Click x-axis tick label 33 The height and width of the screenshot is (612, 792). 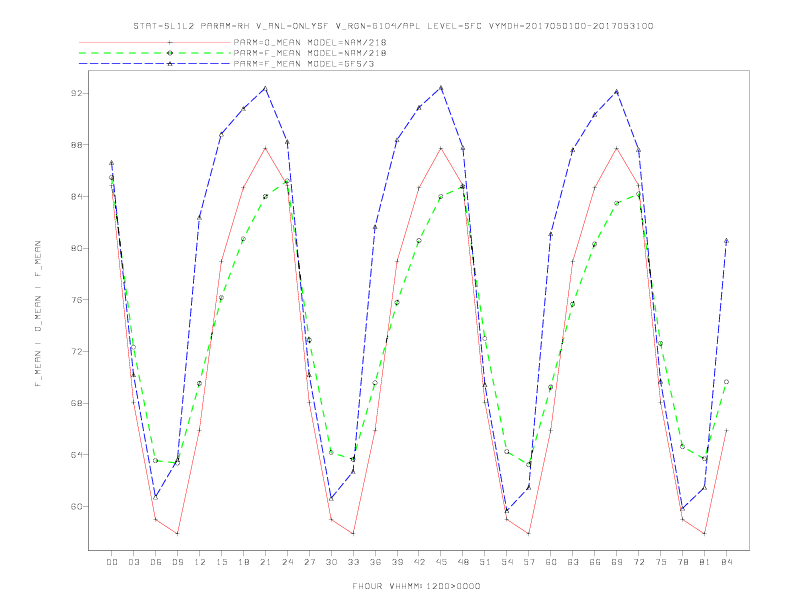tap(353, 562)
